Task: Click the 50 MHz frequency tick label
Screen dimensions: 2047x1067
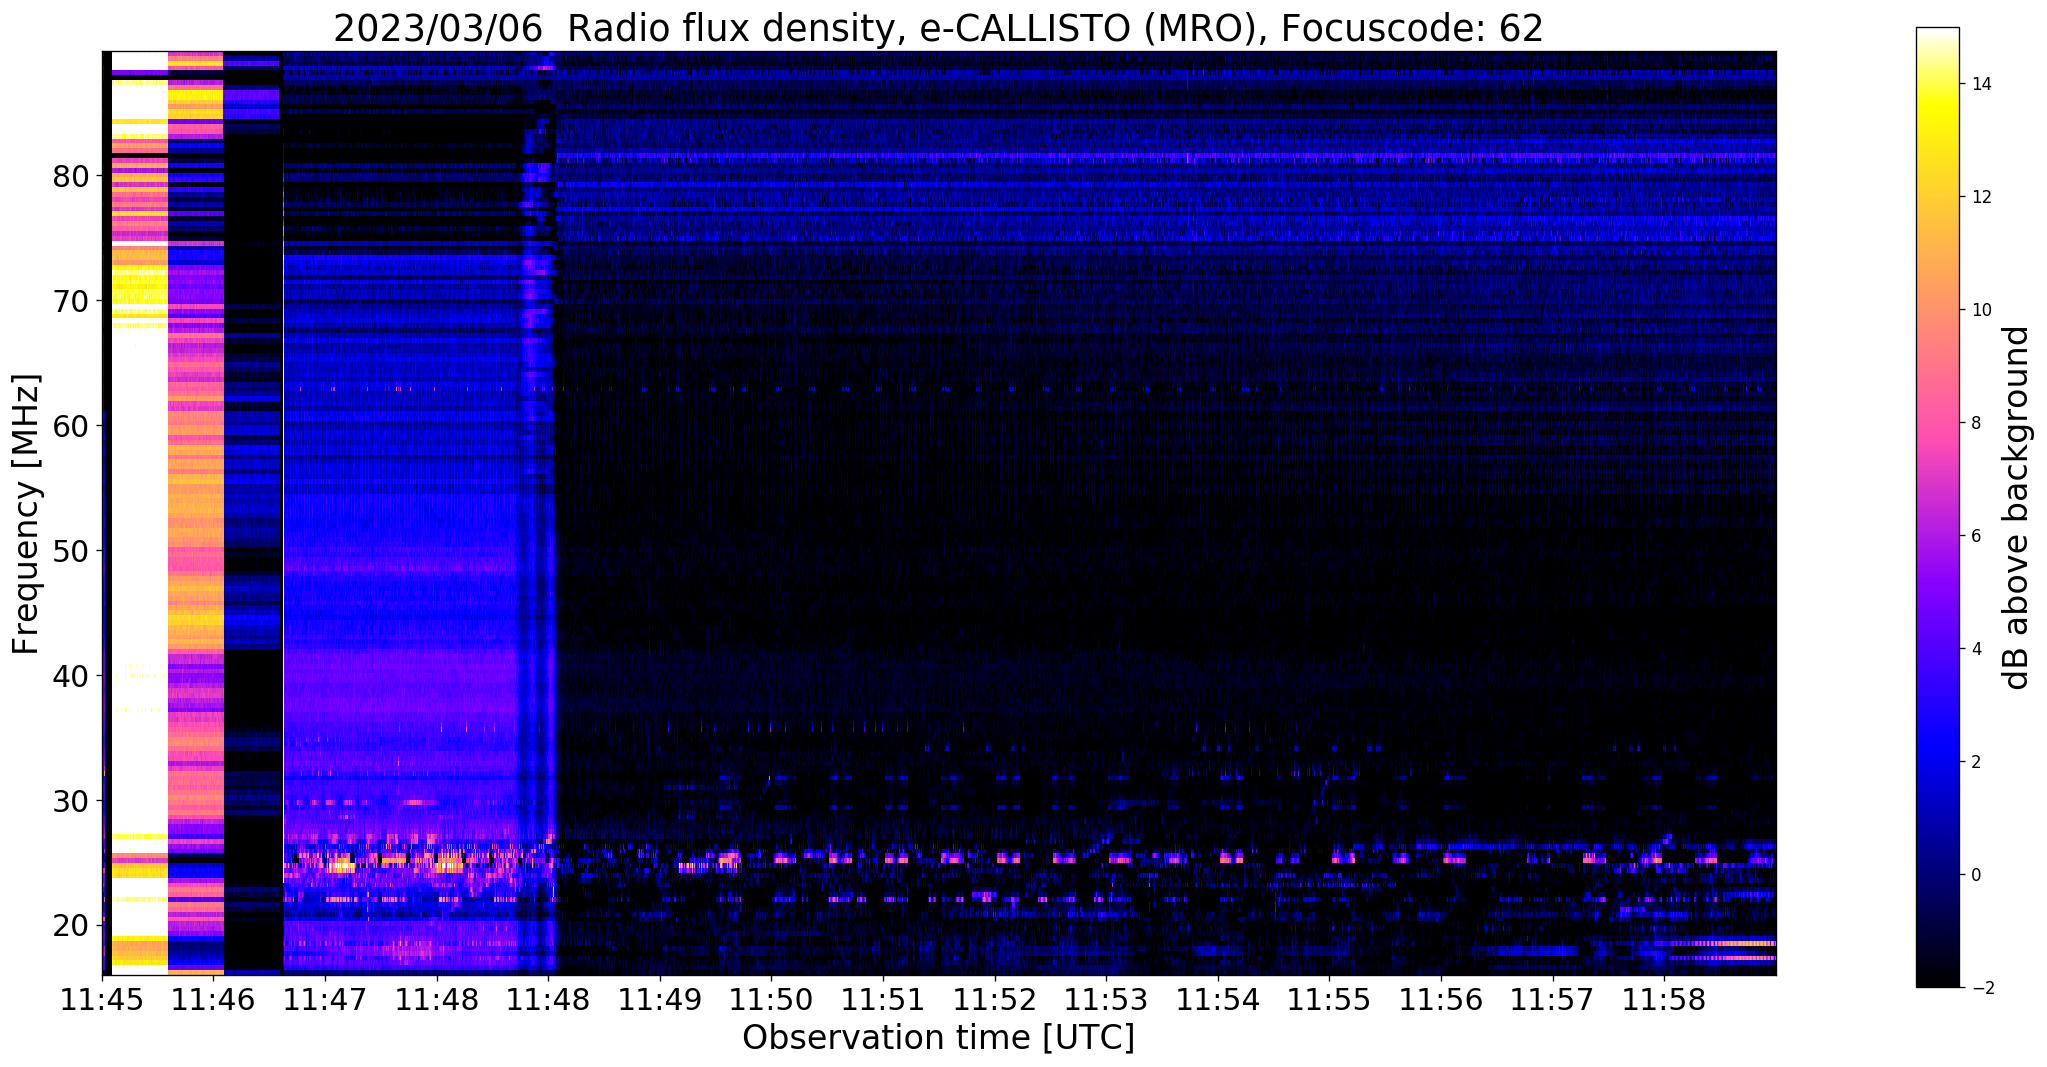Action: 71,551
